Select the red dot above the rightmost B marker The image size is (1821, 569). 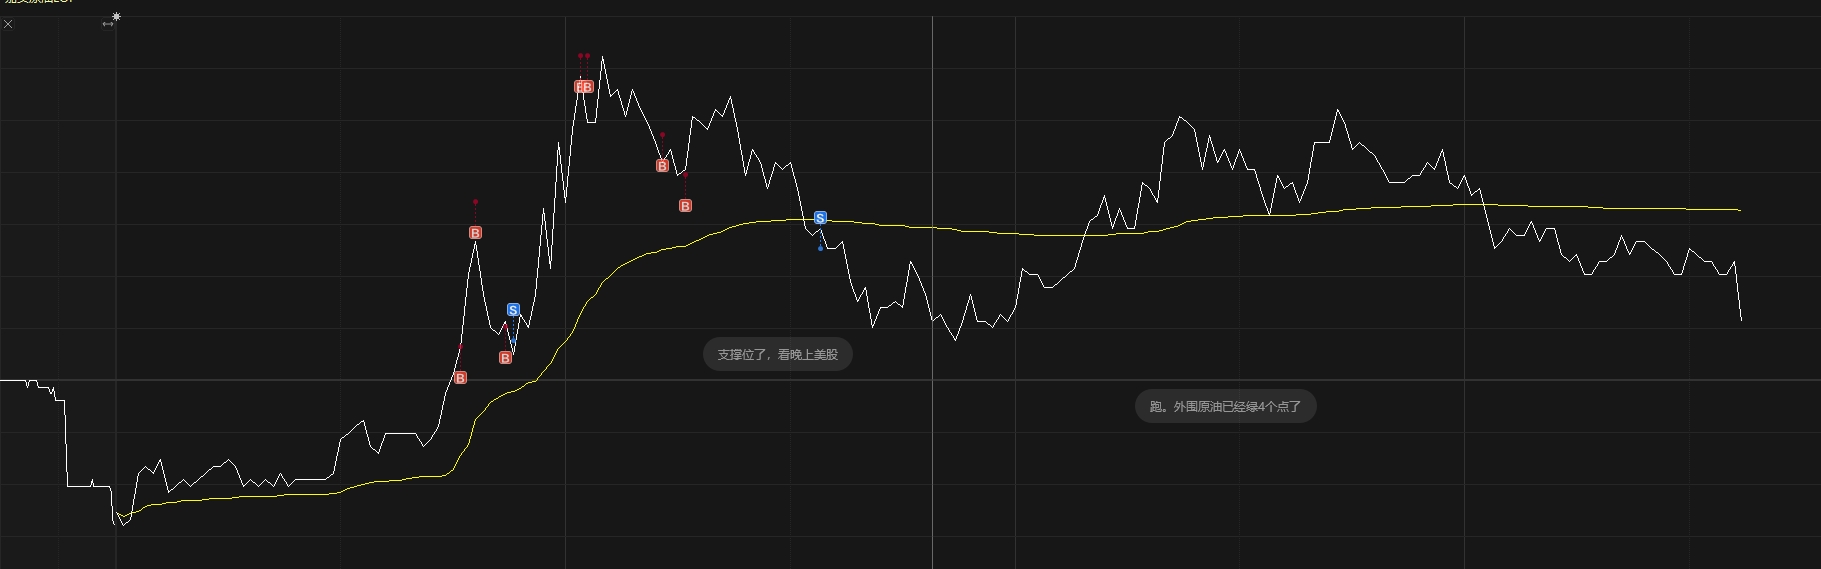click(685, 175)
